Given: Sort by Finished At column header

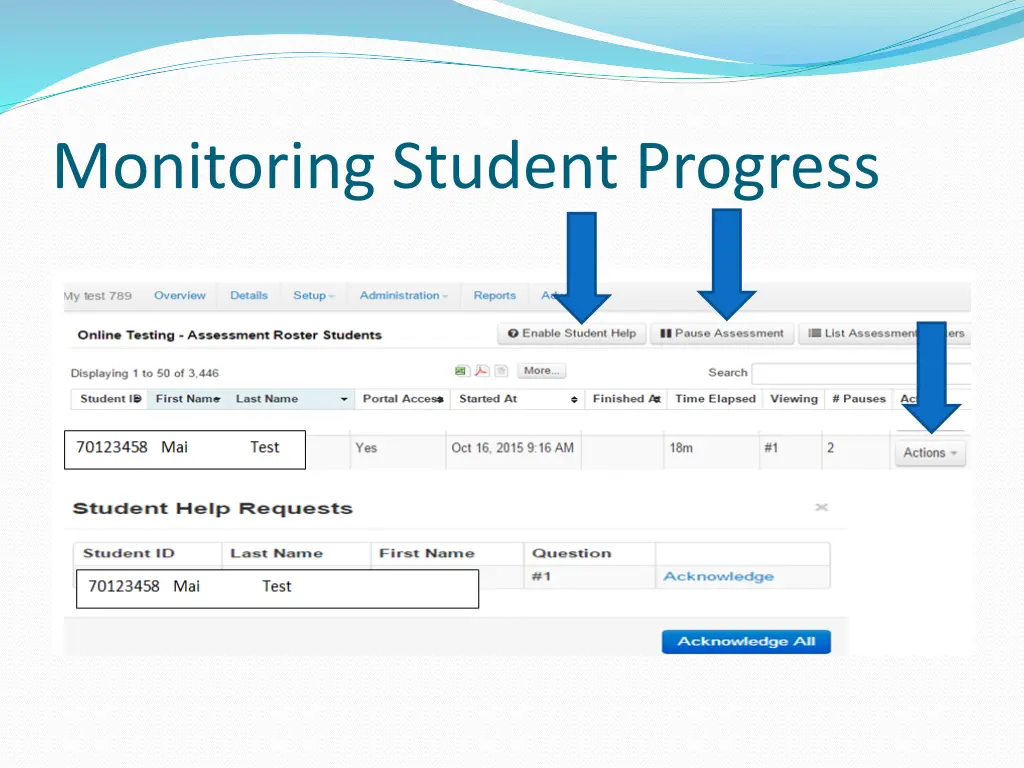Looking at the screenshot, I should tap(626, 399).
